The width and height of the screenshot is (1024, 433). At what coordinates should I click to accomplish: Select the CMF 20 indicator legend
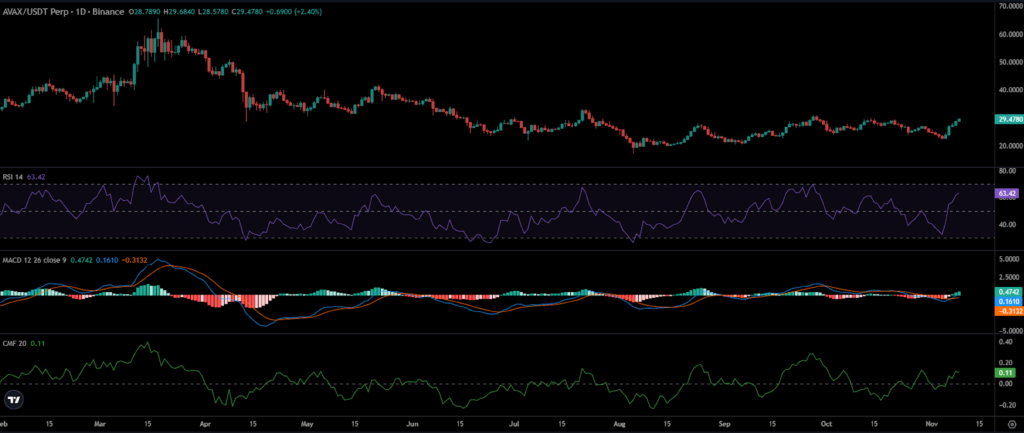pos(15,343)
